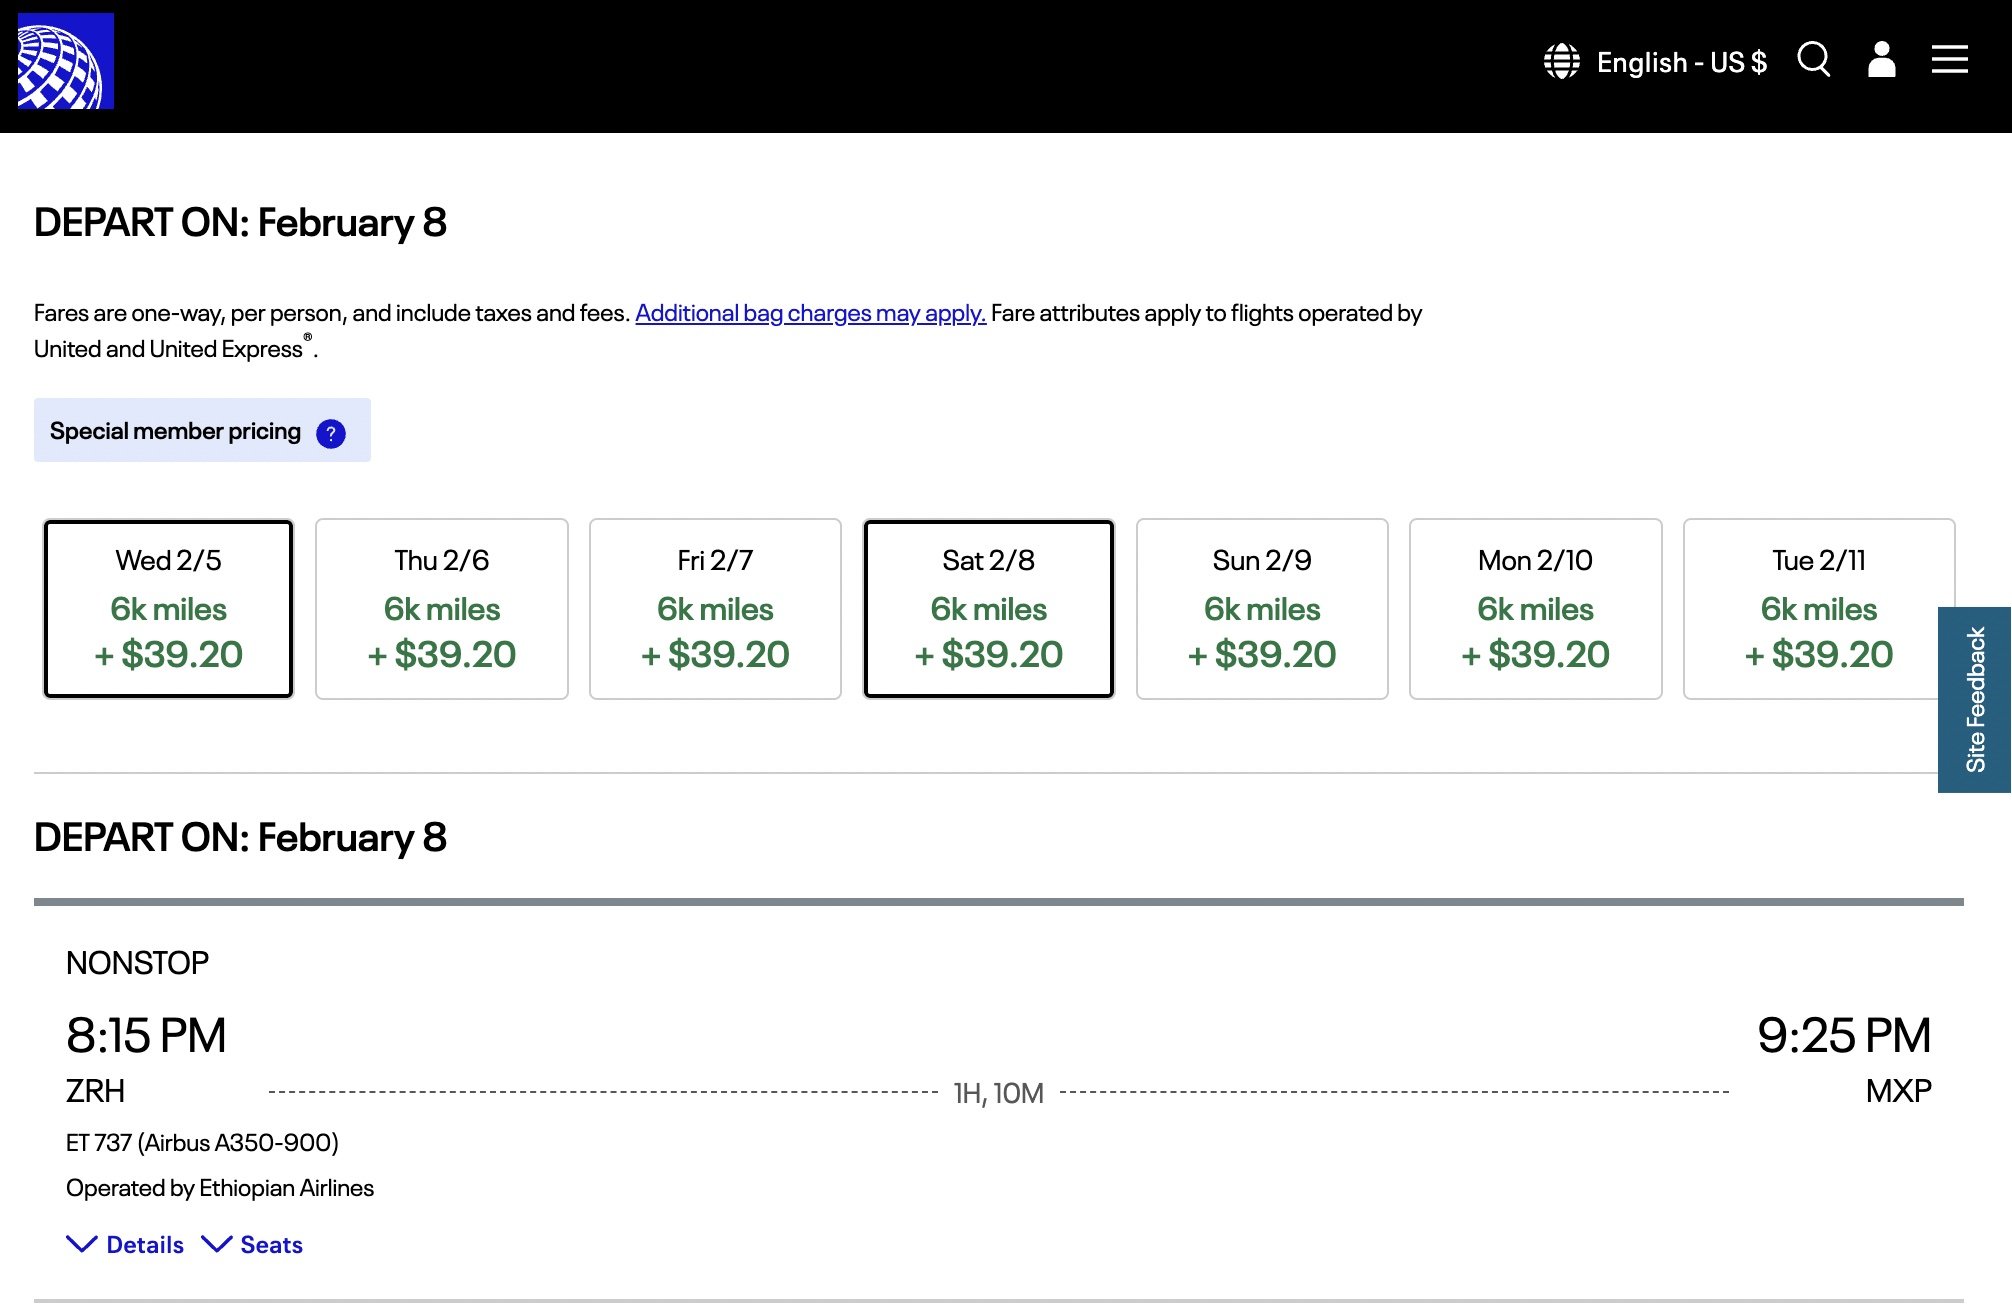The image size is (2012, 1312).
Task: Click the MXP destination airport code
Action: pyautogui.click(x=1898, y=1090)
